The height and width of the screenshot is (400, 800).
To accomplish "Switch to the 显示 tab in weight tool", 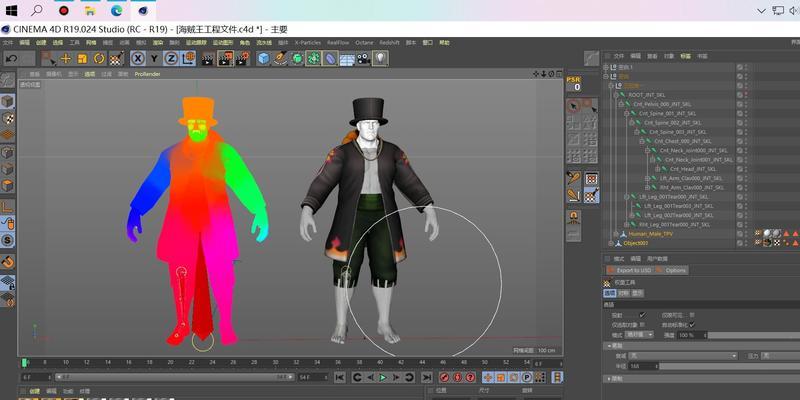I will [x=638, y=293].
